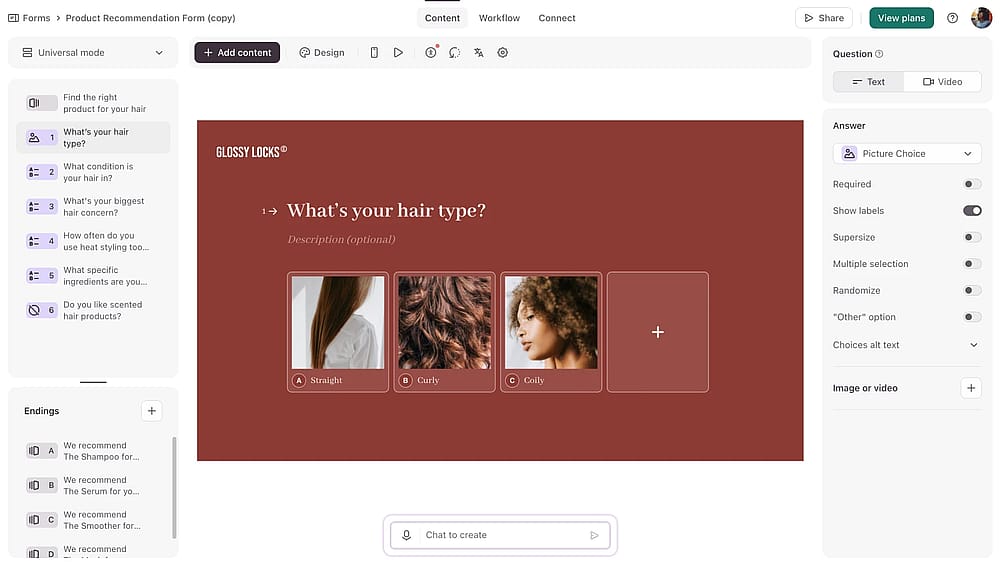Click the help question mark icon

(952, 18)
